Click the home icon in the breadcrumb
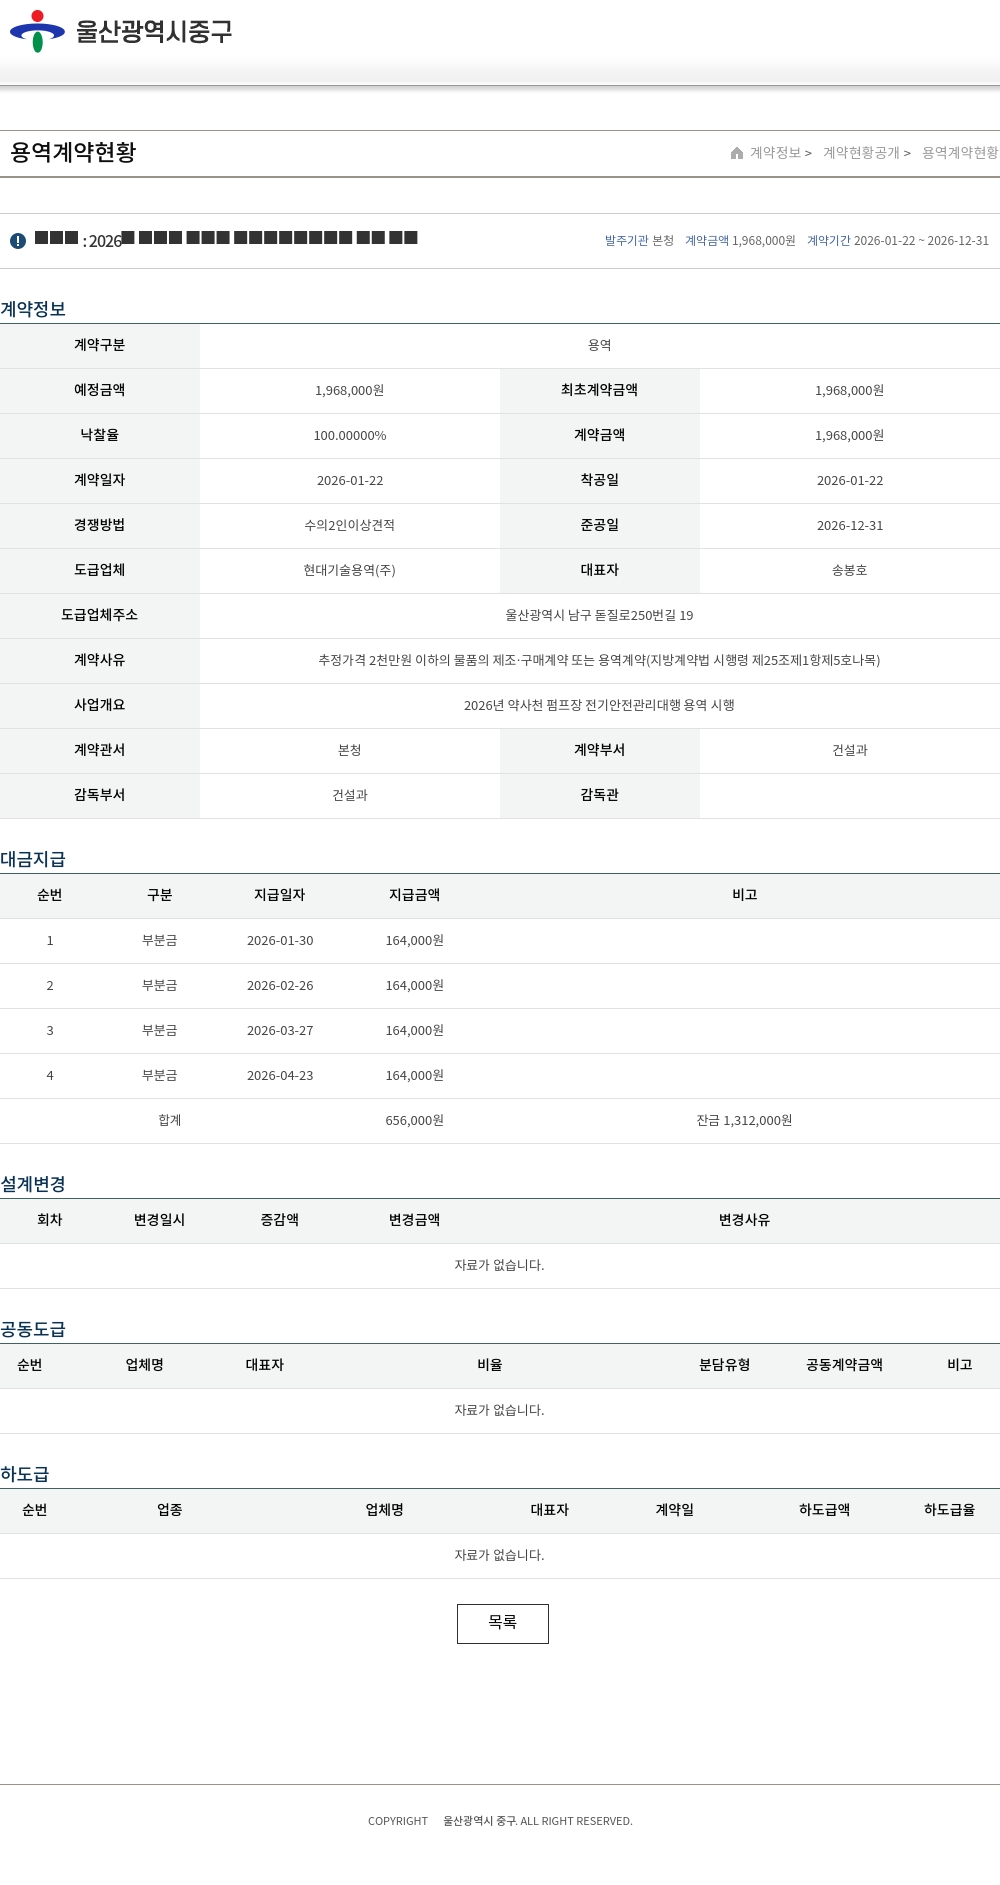The height and width of the screenshot is (1885, 1000). click(737, 153)
